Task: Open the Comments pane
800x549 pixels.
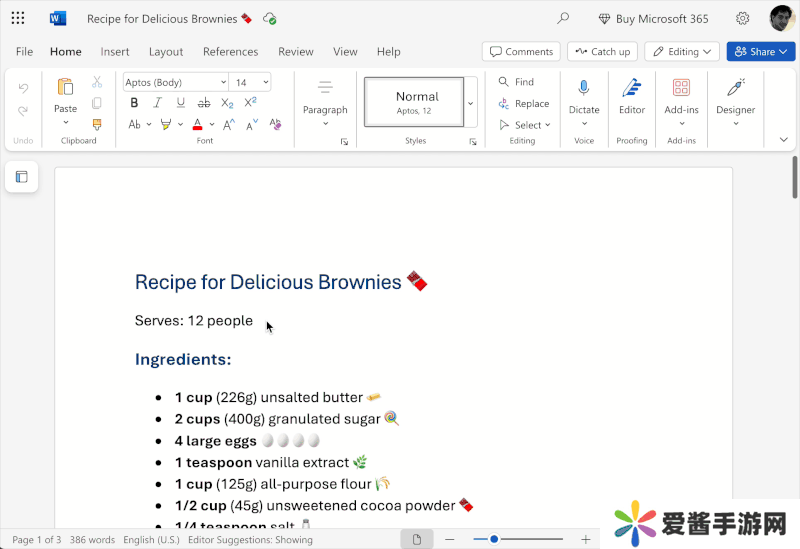Action: point(520,52)
